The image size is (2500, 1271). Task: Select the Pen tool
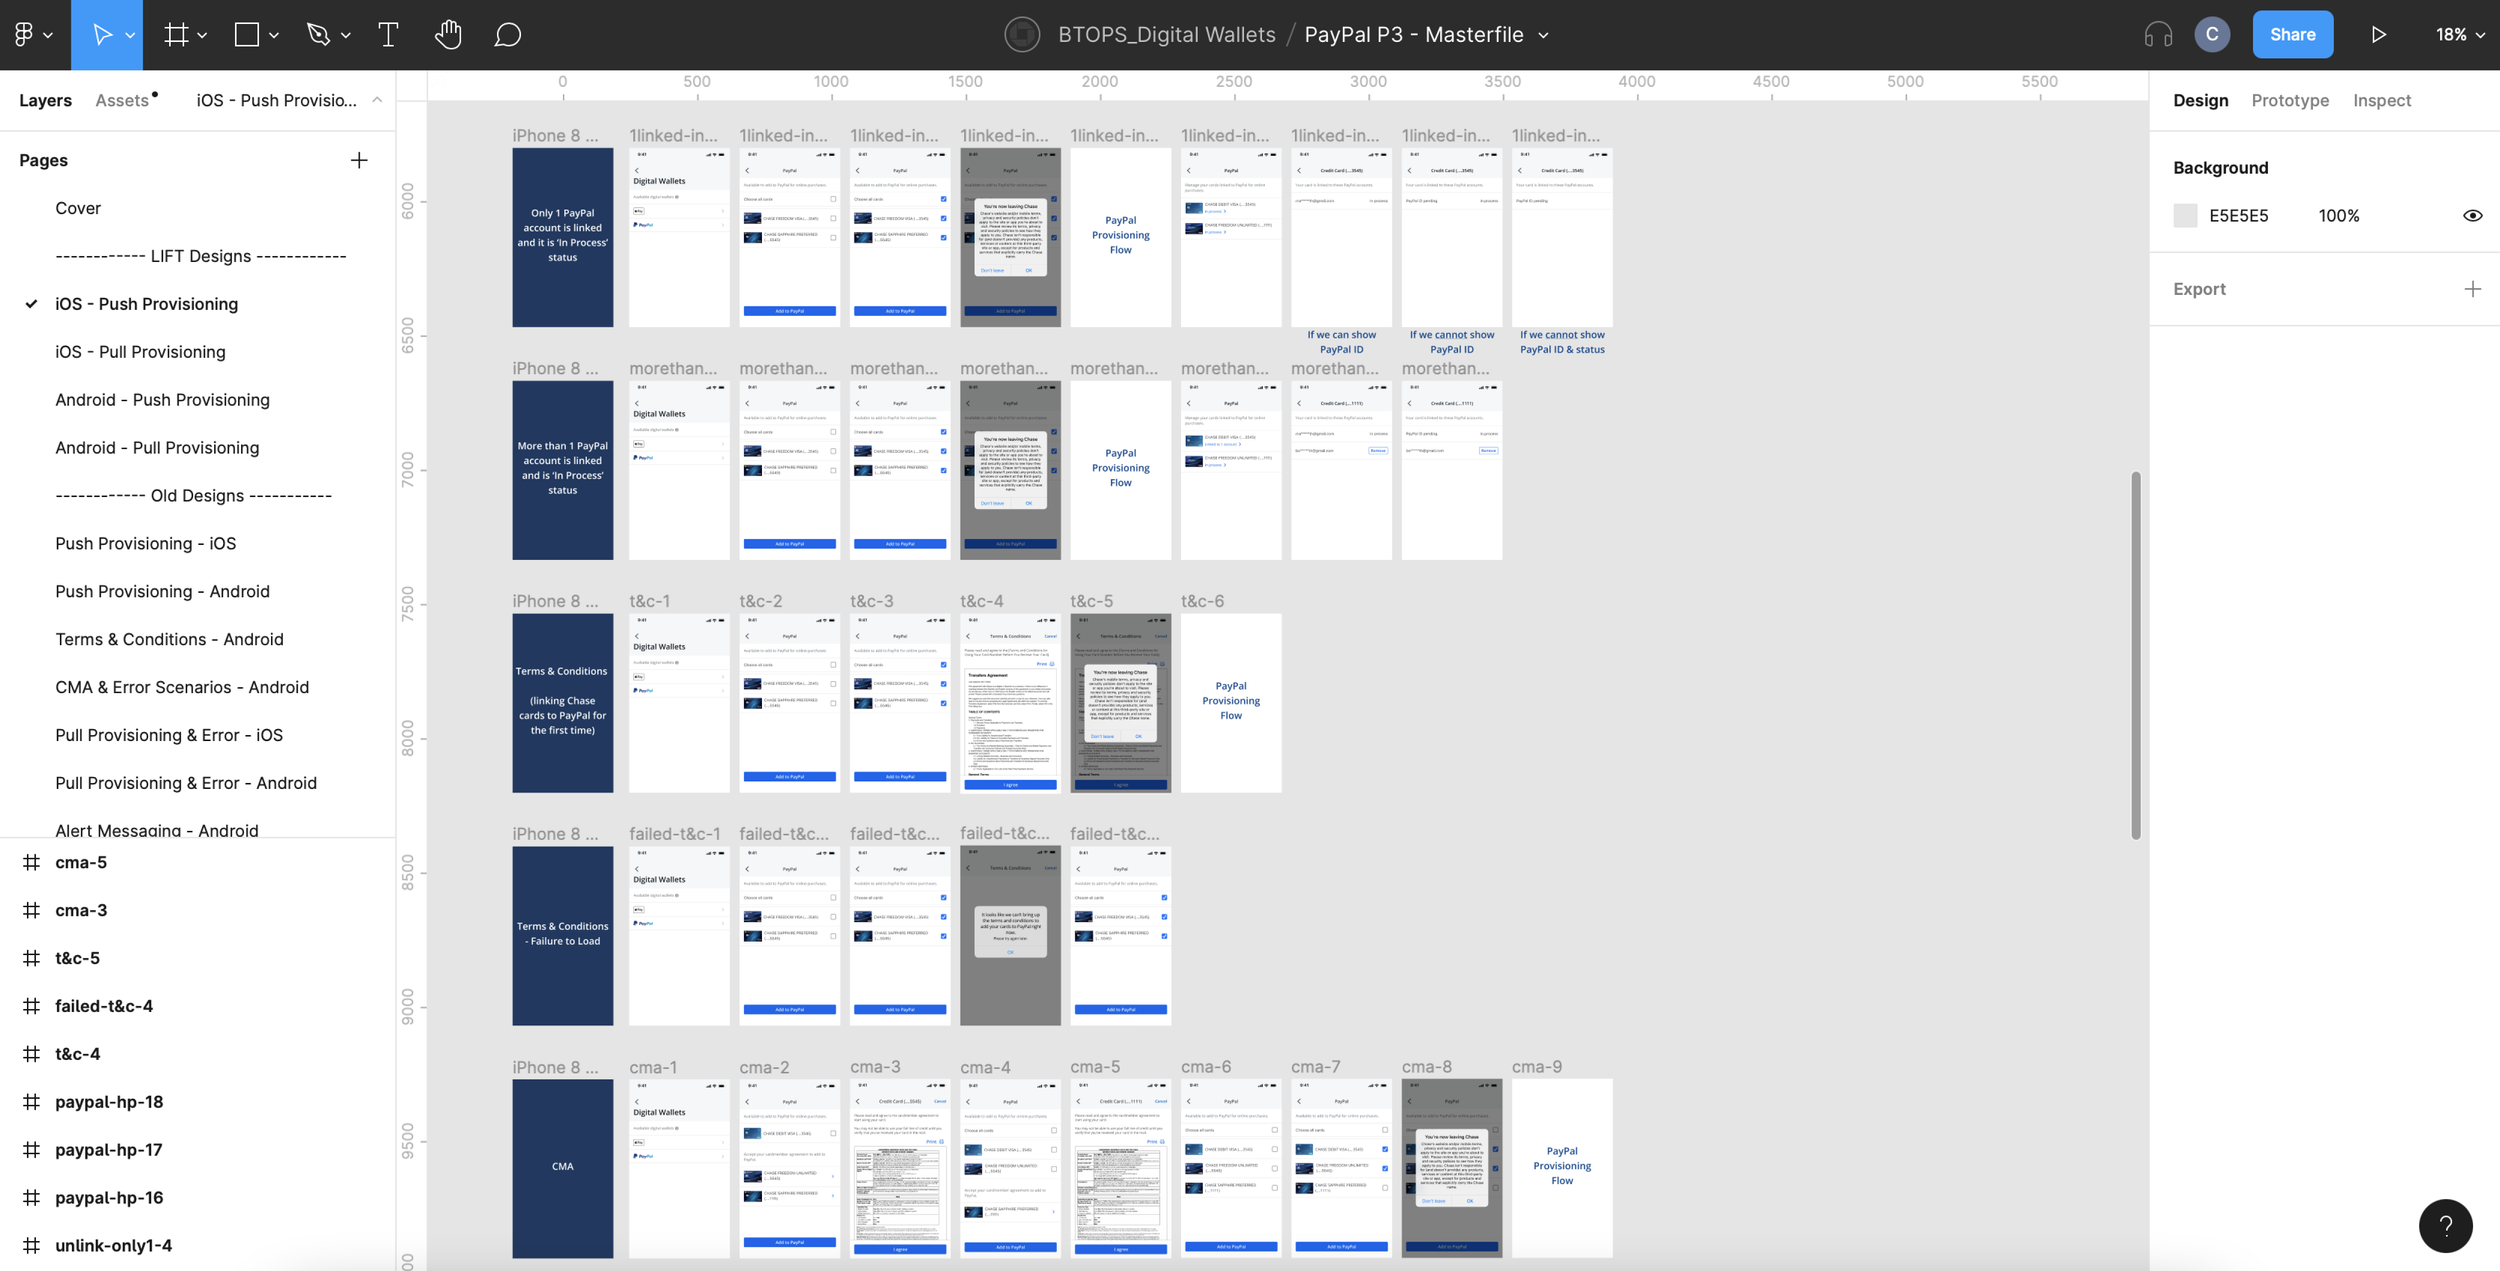click(319, 33)
